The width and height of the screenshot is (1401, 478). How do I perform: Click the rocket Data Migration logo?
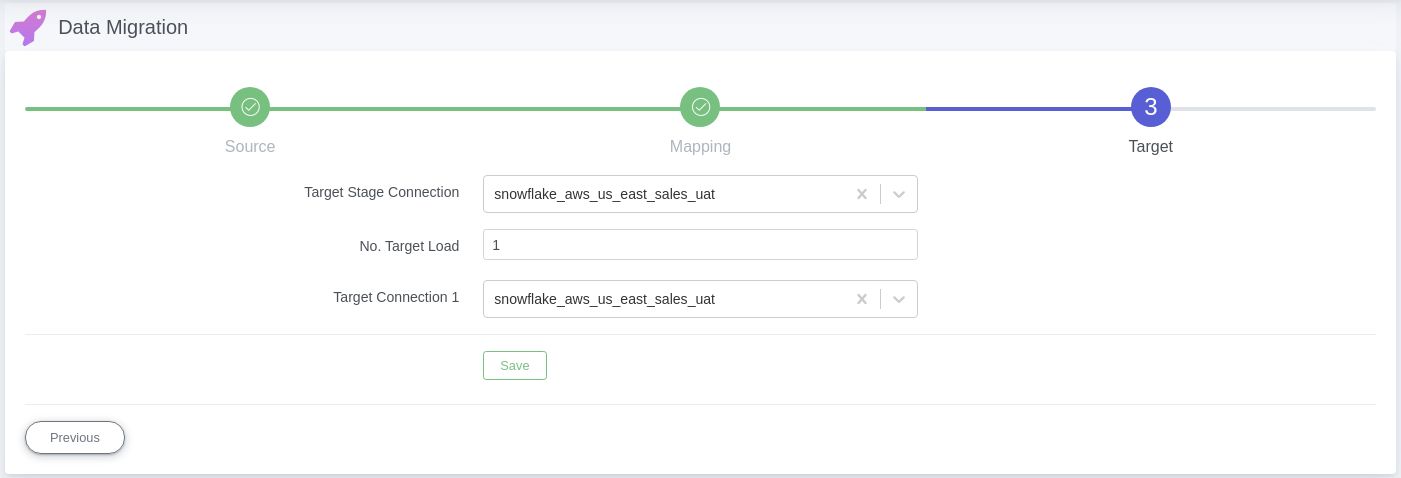tap(28, 27)
